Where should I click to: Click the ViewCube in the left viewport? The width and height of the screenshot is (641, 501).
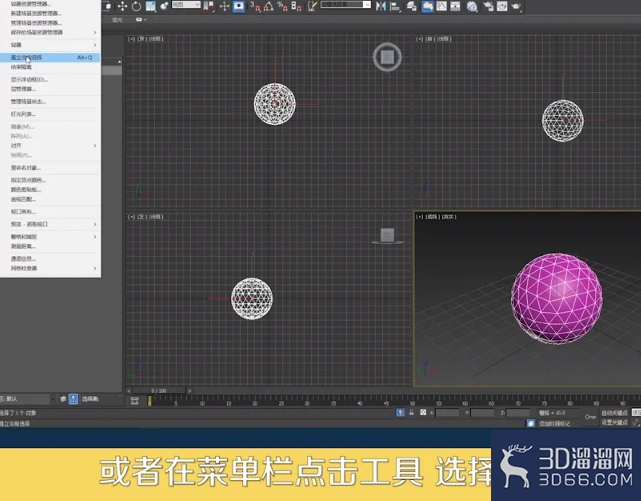[x=387, y=236]
